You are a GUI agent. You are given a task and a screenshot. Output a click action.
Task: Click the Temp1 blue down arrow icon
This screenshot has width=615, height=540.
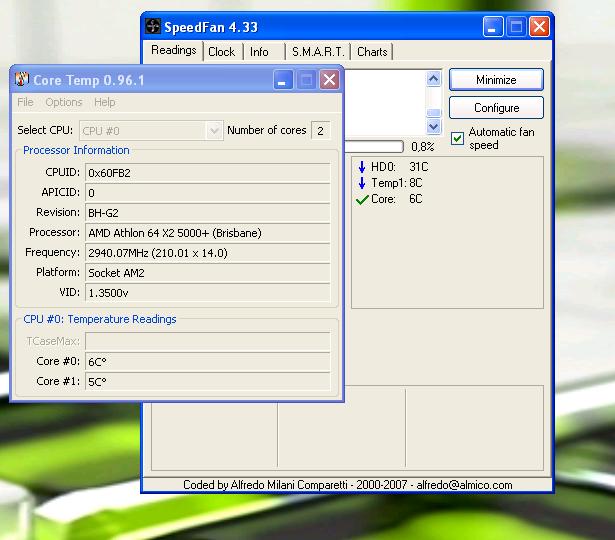pyautogui.click(x=362, y=183)
